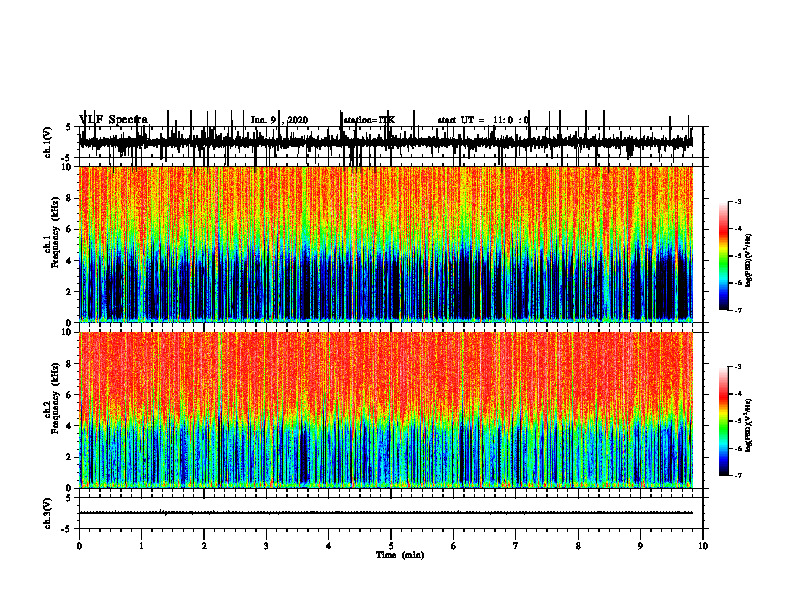Click the '0' tick on the time axis

click(79, 546)
